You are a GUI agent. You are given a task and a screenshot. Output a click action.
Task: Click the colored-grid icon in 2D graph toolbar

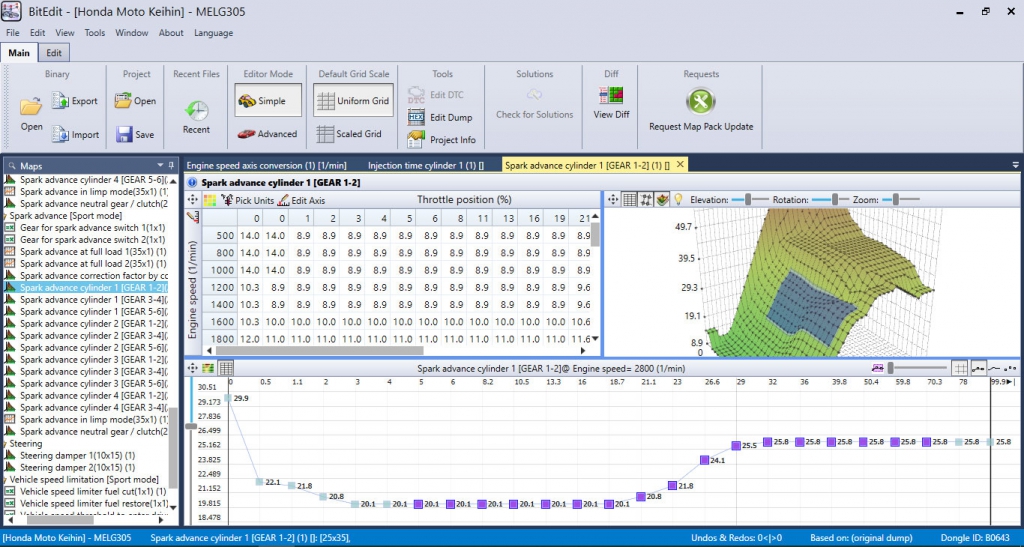208,368
